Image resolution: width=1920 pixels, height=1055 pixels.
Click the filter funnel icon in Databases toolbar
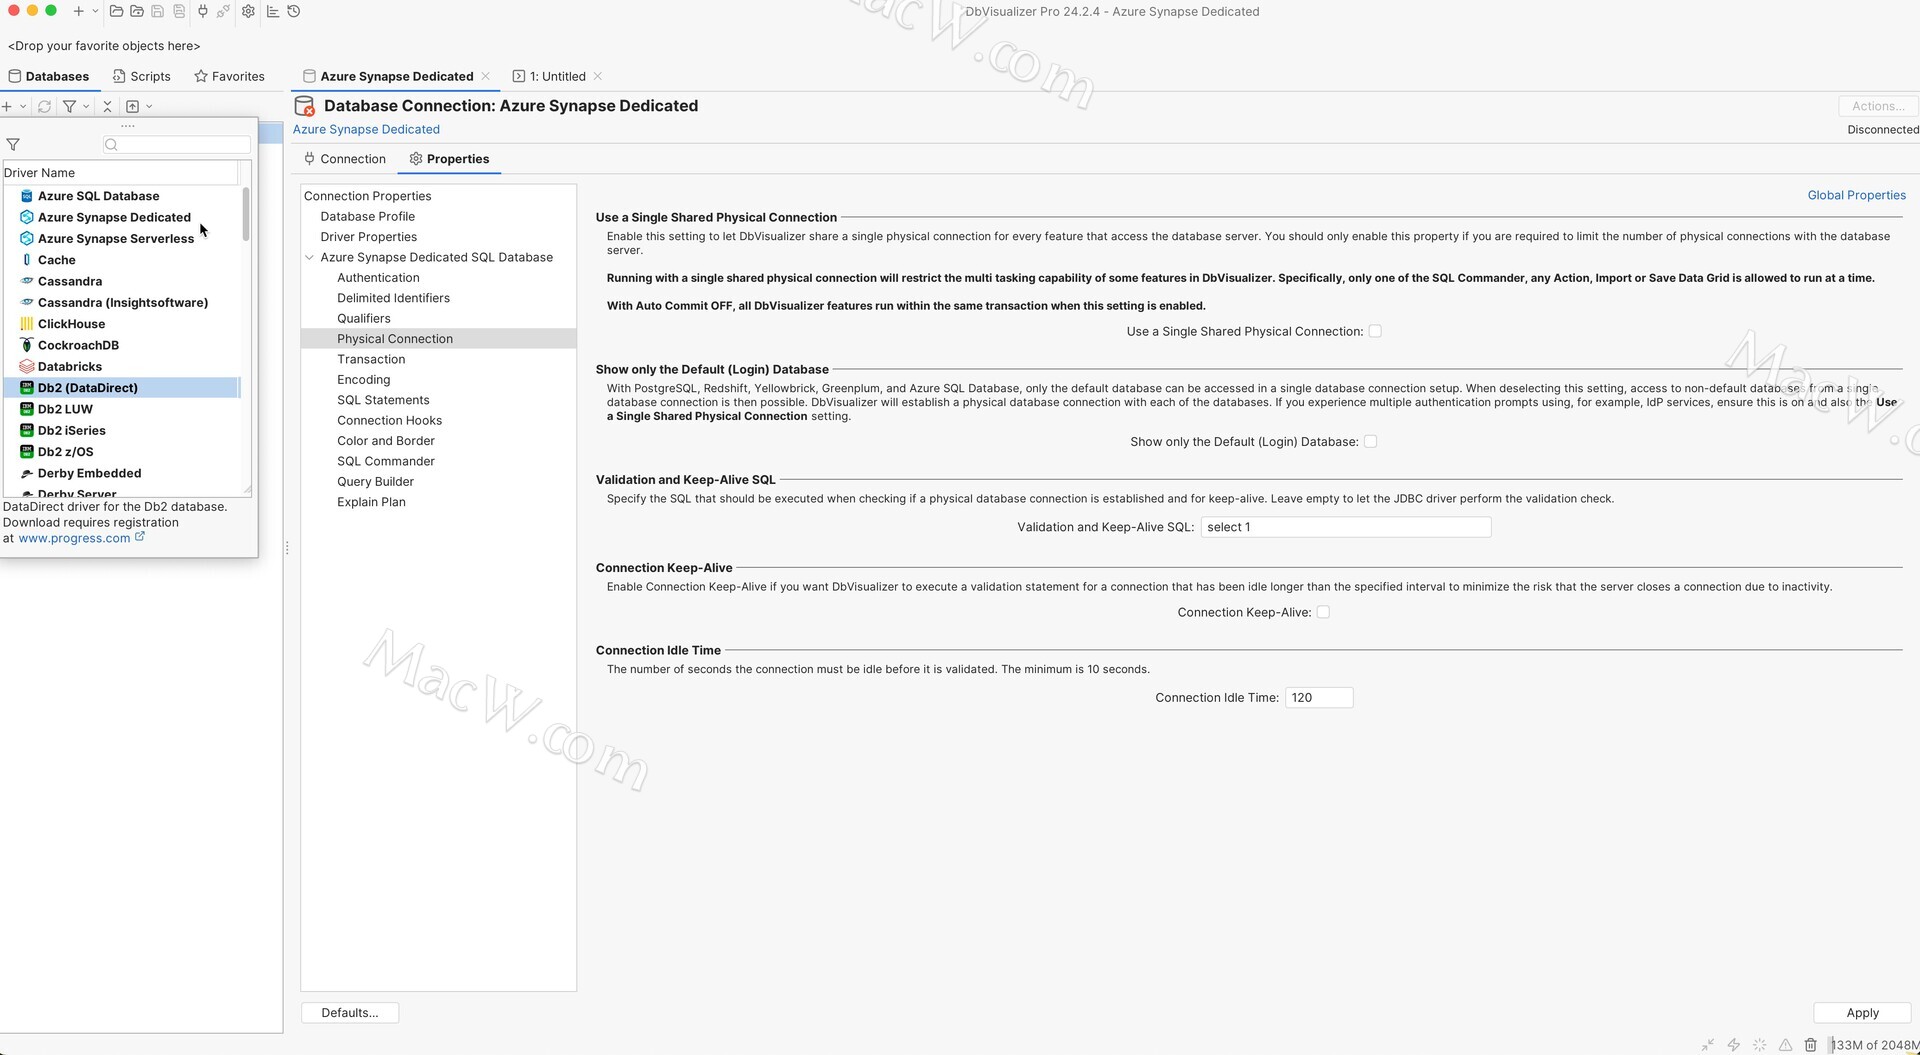click(x=69, y=106)
